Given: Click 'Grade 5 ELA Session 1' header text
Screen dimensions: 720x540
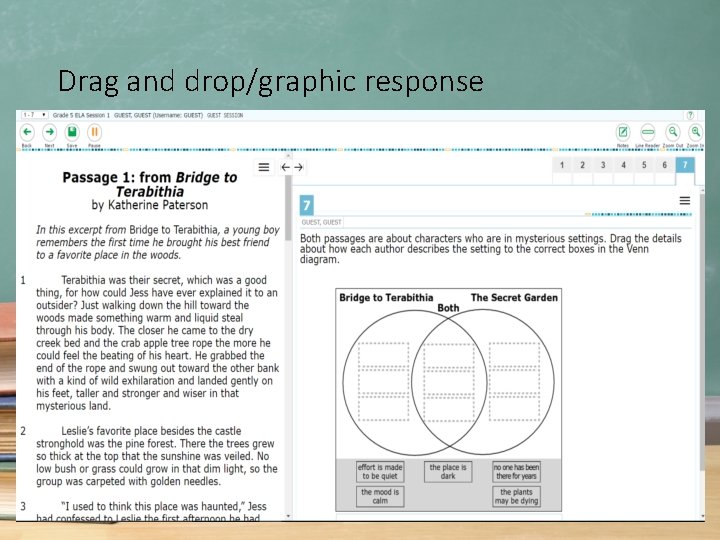Looking at the screenshot, I should (81, 115).
